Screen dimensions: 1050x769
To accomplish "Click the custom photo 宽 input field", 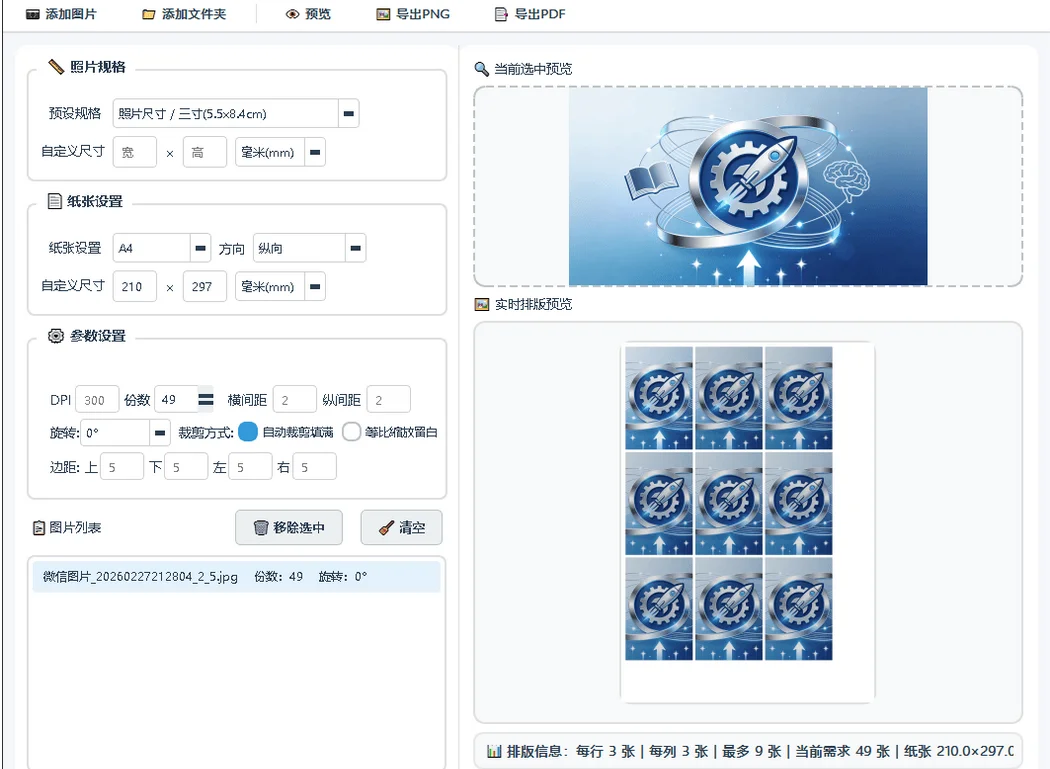I will tap(135, 152).
